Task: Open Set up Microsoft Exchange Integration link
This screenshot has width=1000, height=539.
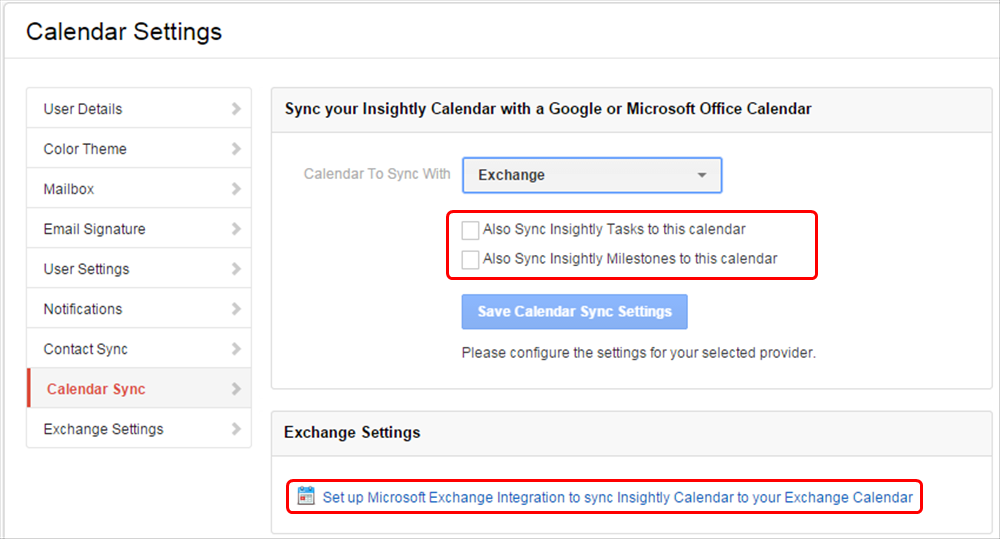Action: (617, 497)
